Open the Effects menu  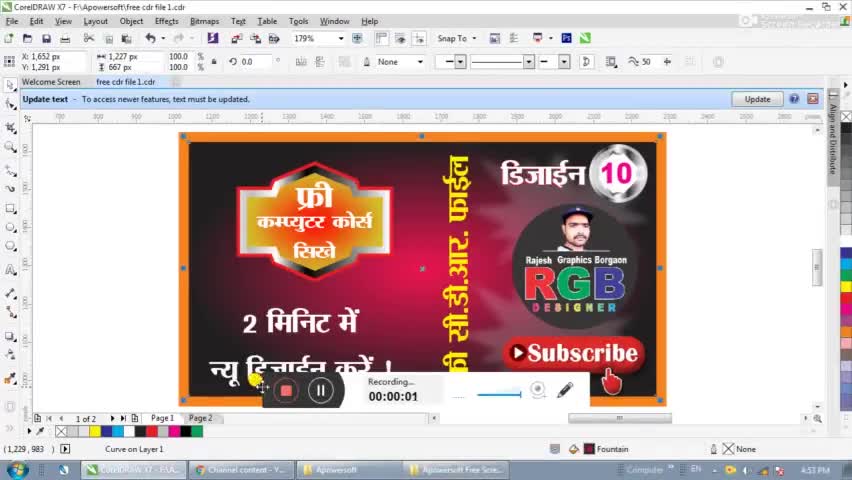166,21
